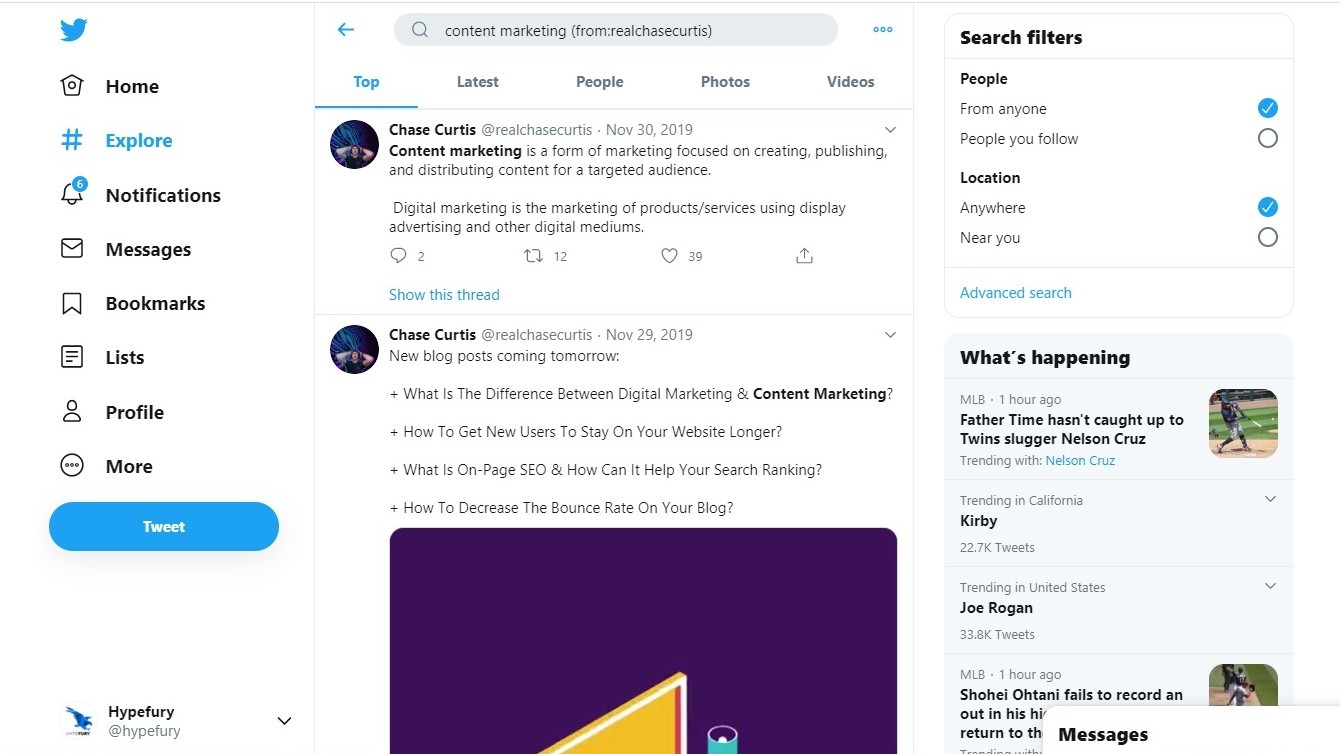Viewport: 1340px width, 754px height.
Task: Switch to the Latest tab
Action: (x=477, y=81)
